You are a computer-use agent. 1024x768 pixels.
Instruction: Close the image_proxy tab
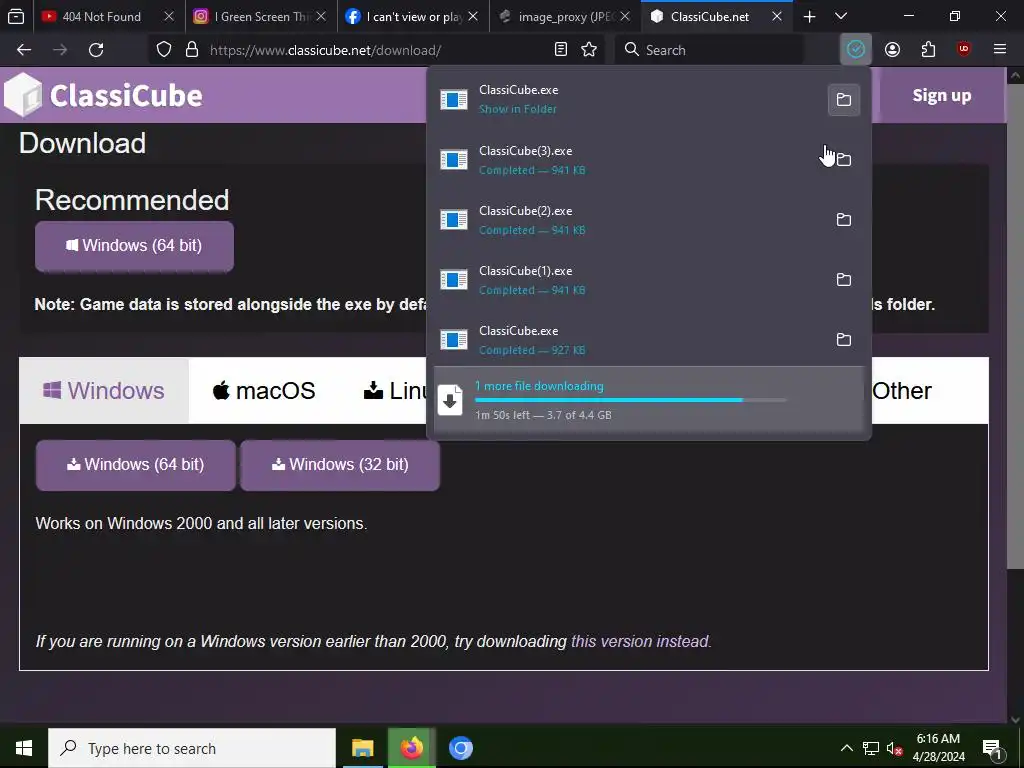click(625, 17)
